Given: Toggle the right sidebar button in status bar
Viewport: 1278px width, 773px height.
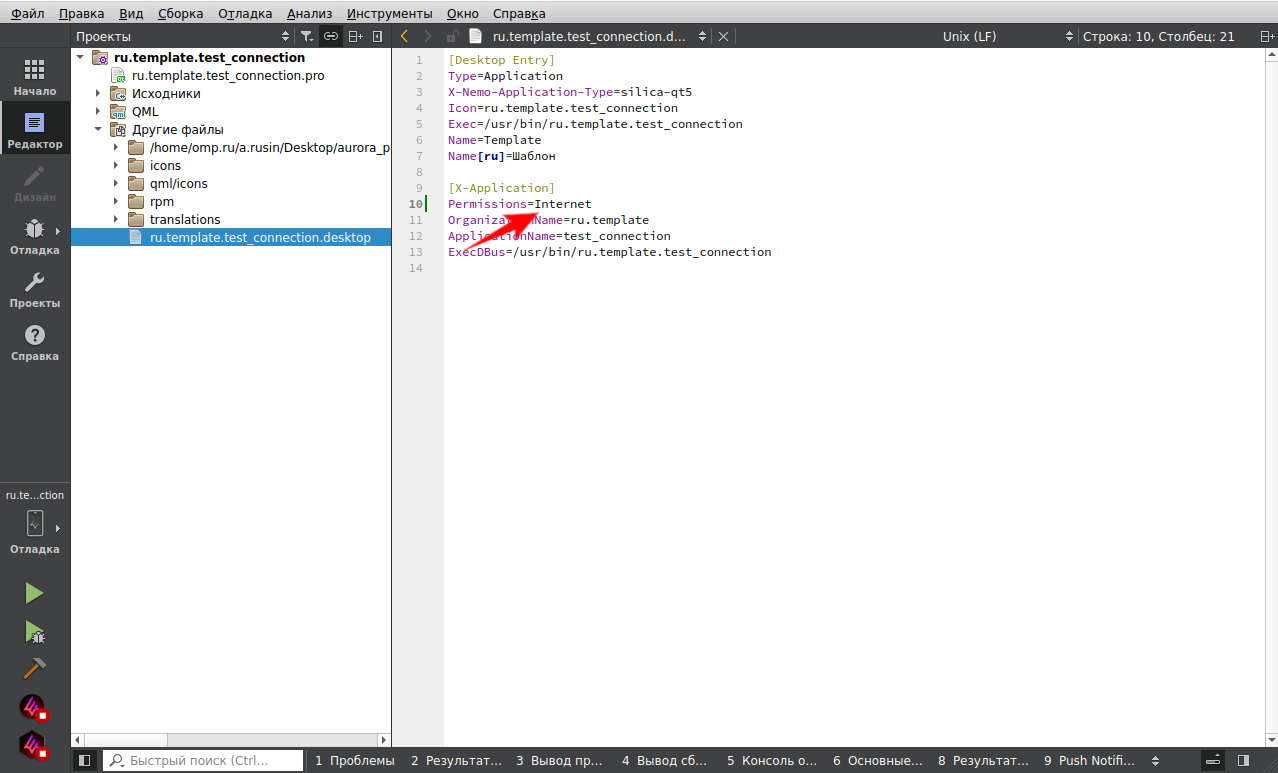Looking at the screenshot, I should tap(1243, 760).
